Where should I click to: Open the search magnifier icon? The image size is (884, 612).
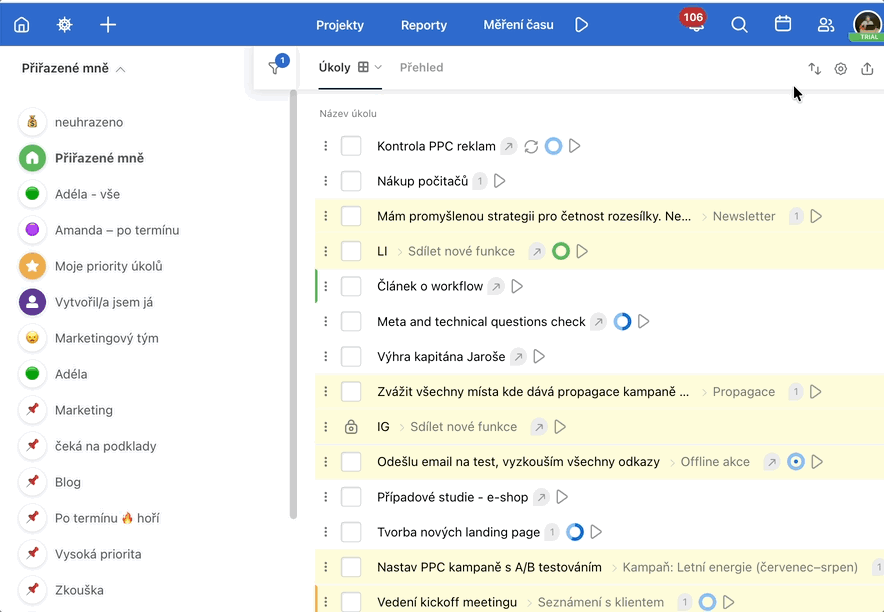[x=739, y=25]
